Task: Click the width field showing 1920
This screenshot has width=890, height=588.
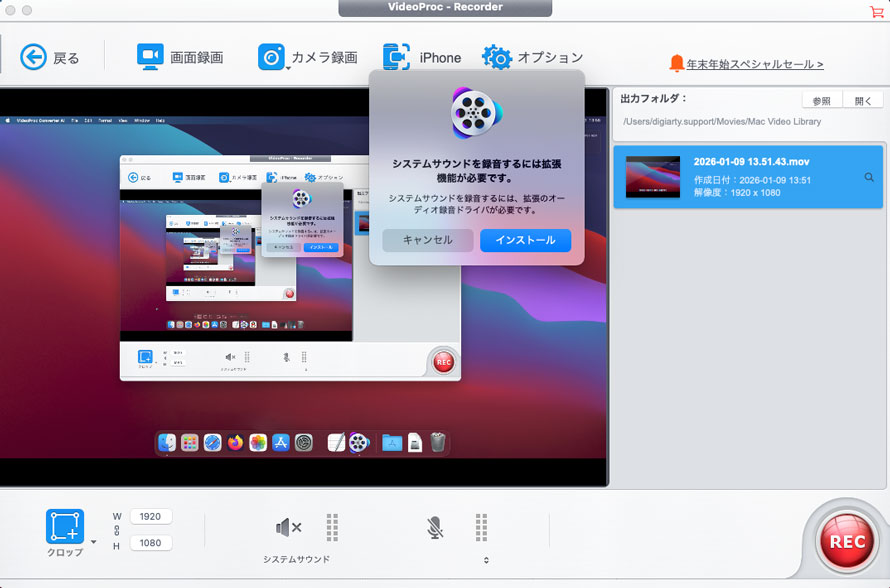Action: coord(150,517)
